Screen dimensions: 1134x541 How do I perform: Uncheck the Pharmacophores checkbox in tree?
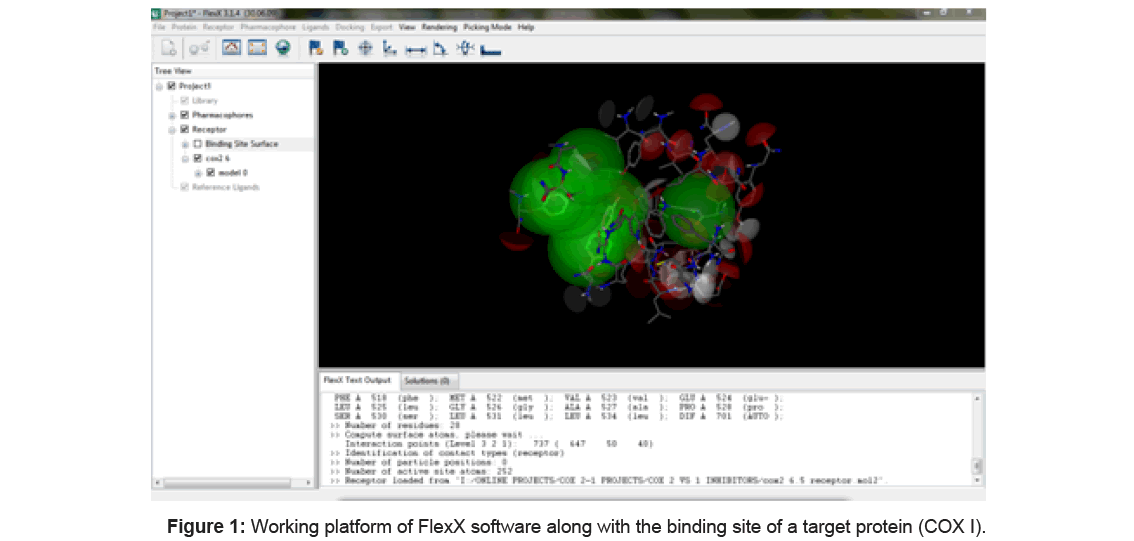184,115
